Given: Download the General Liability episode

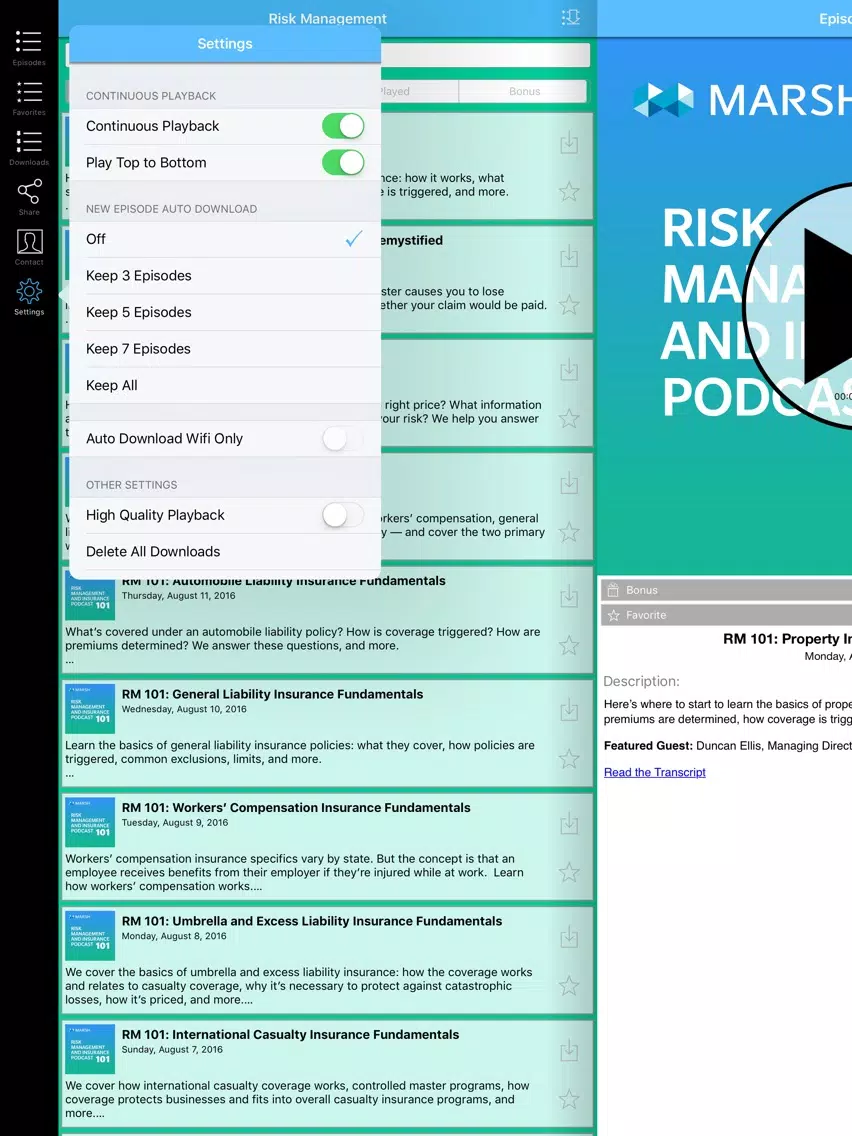Looking at the screenshot, I should [x=569, y=710].
